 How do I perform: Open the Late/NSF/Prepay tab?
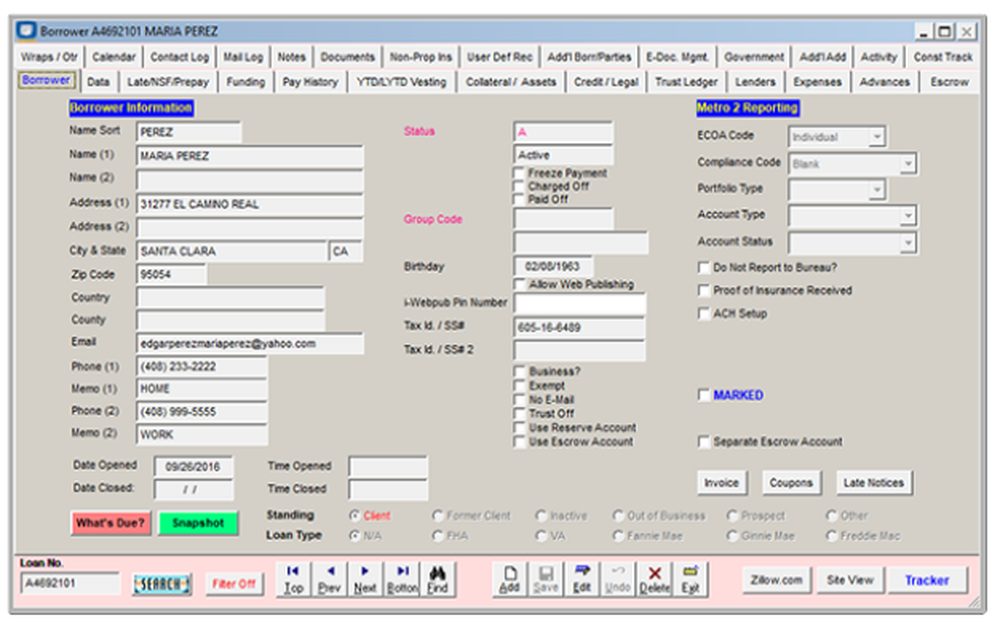coord(168,82)
